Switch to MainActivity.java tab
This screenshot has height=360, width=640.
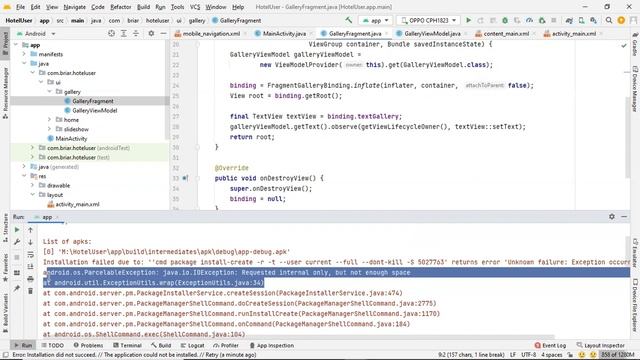coord(284,33)
